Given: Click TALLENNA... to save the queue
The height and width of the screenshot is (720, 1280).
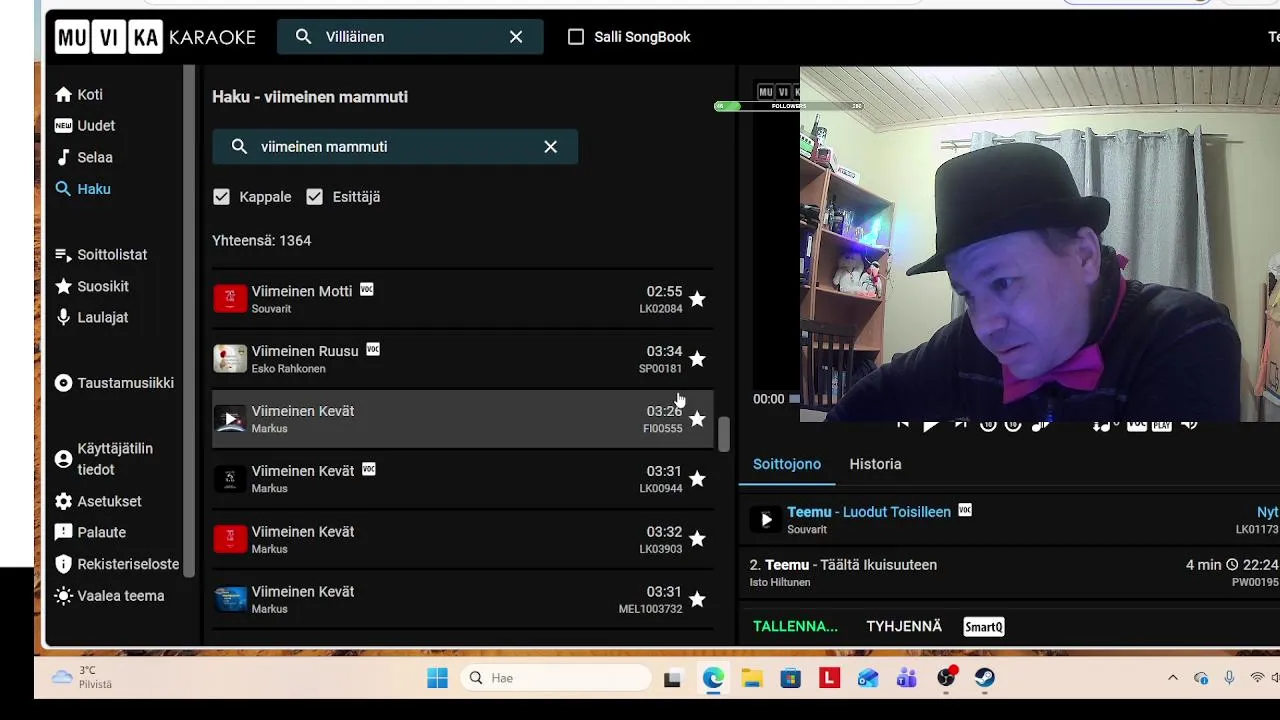Looking at the screenshot, I should [795, 627].
